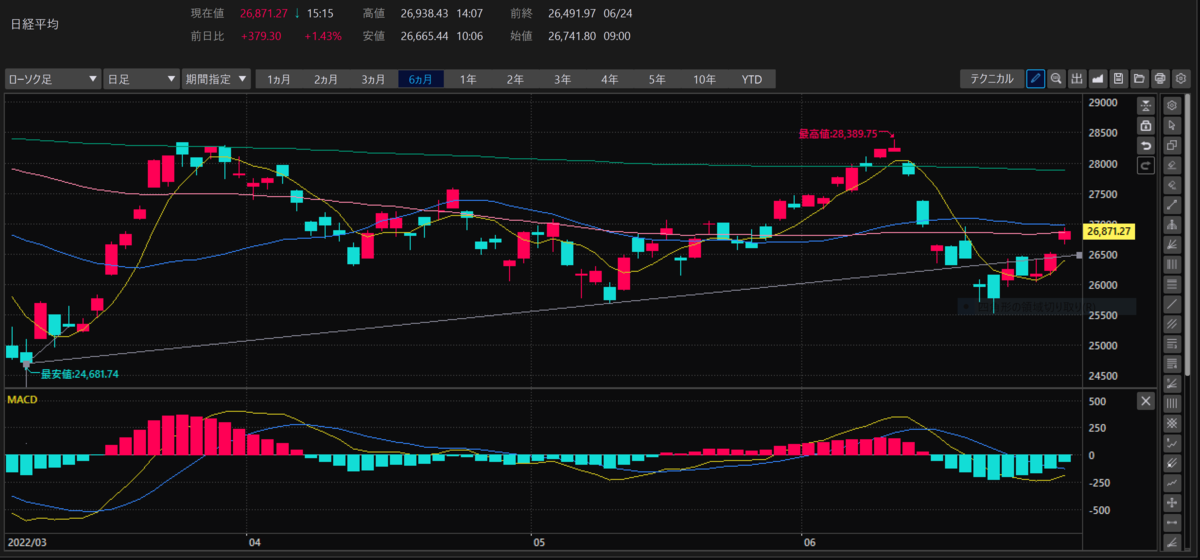Select the 2年 range tab
The image size is (1200, 560).
coord(515,78)
